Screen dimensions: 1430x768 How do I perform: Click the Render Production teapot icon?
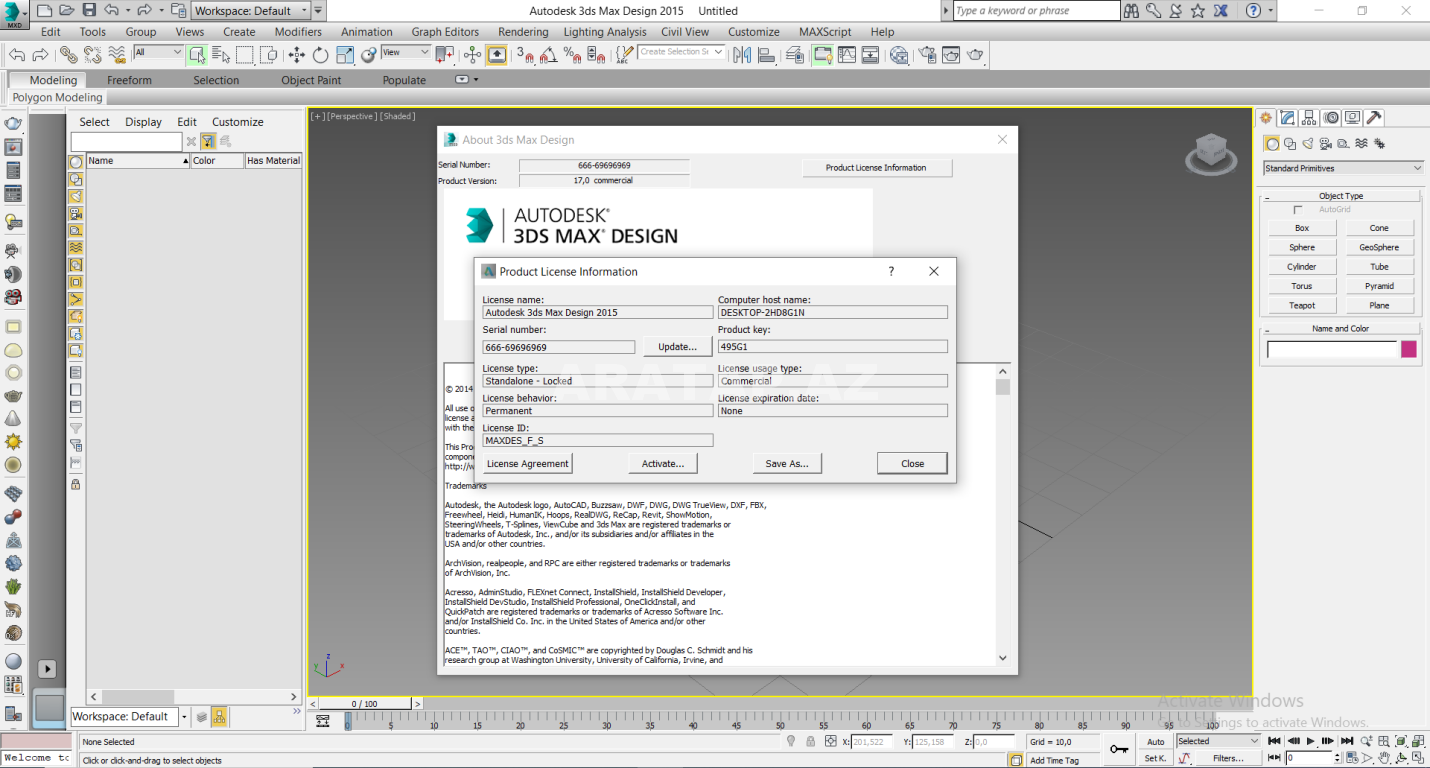coord(975,54)
